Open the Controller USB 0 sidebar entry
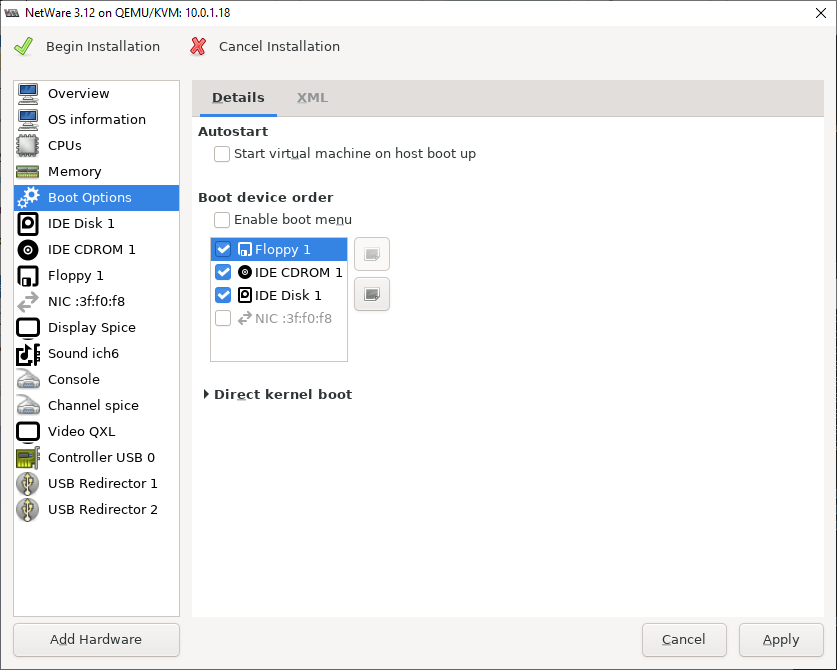The image size is (837, 670). coord(97,458)
